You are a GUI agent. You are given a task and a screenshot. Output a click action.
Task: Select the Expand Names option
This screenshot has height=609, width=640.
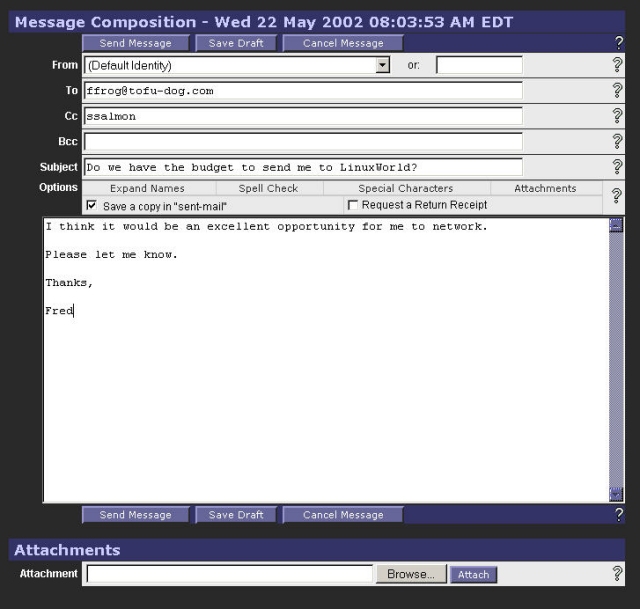coord(147,188)
